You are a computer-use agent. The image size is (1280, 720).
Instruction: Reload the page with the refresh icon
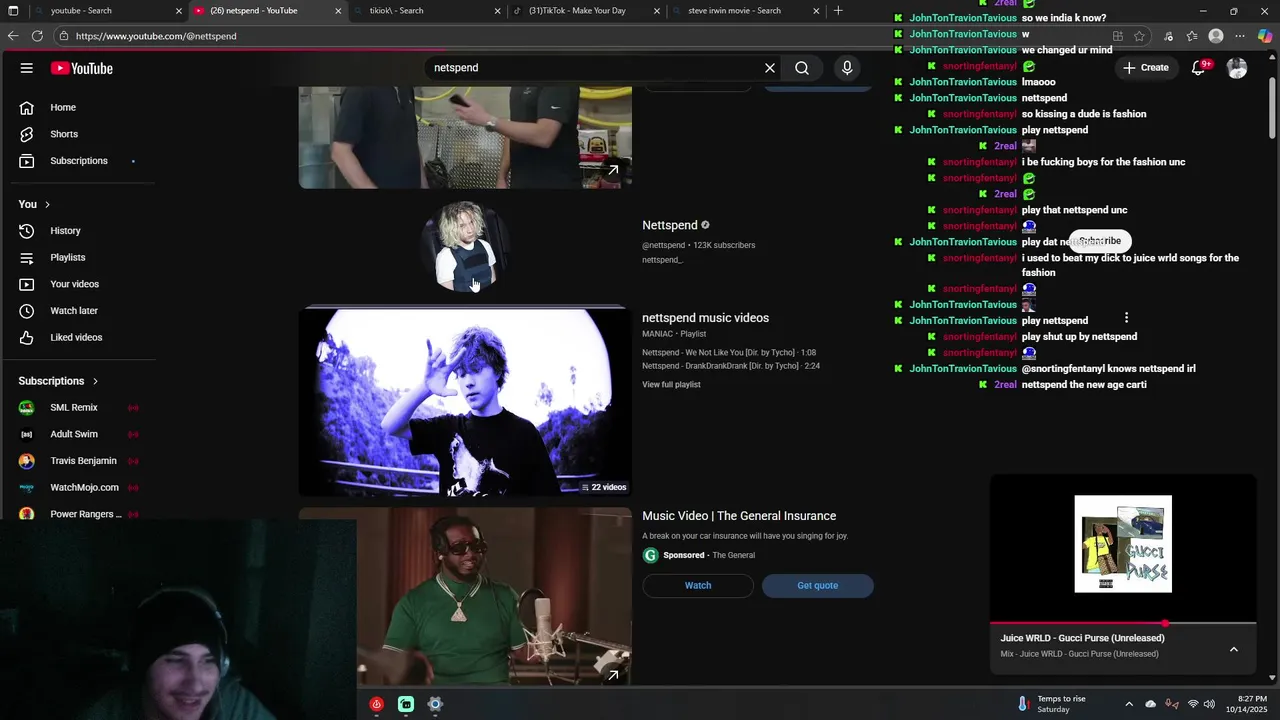coord(37,36)
